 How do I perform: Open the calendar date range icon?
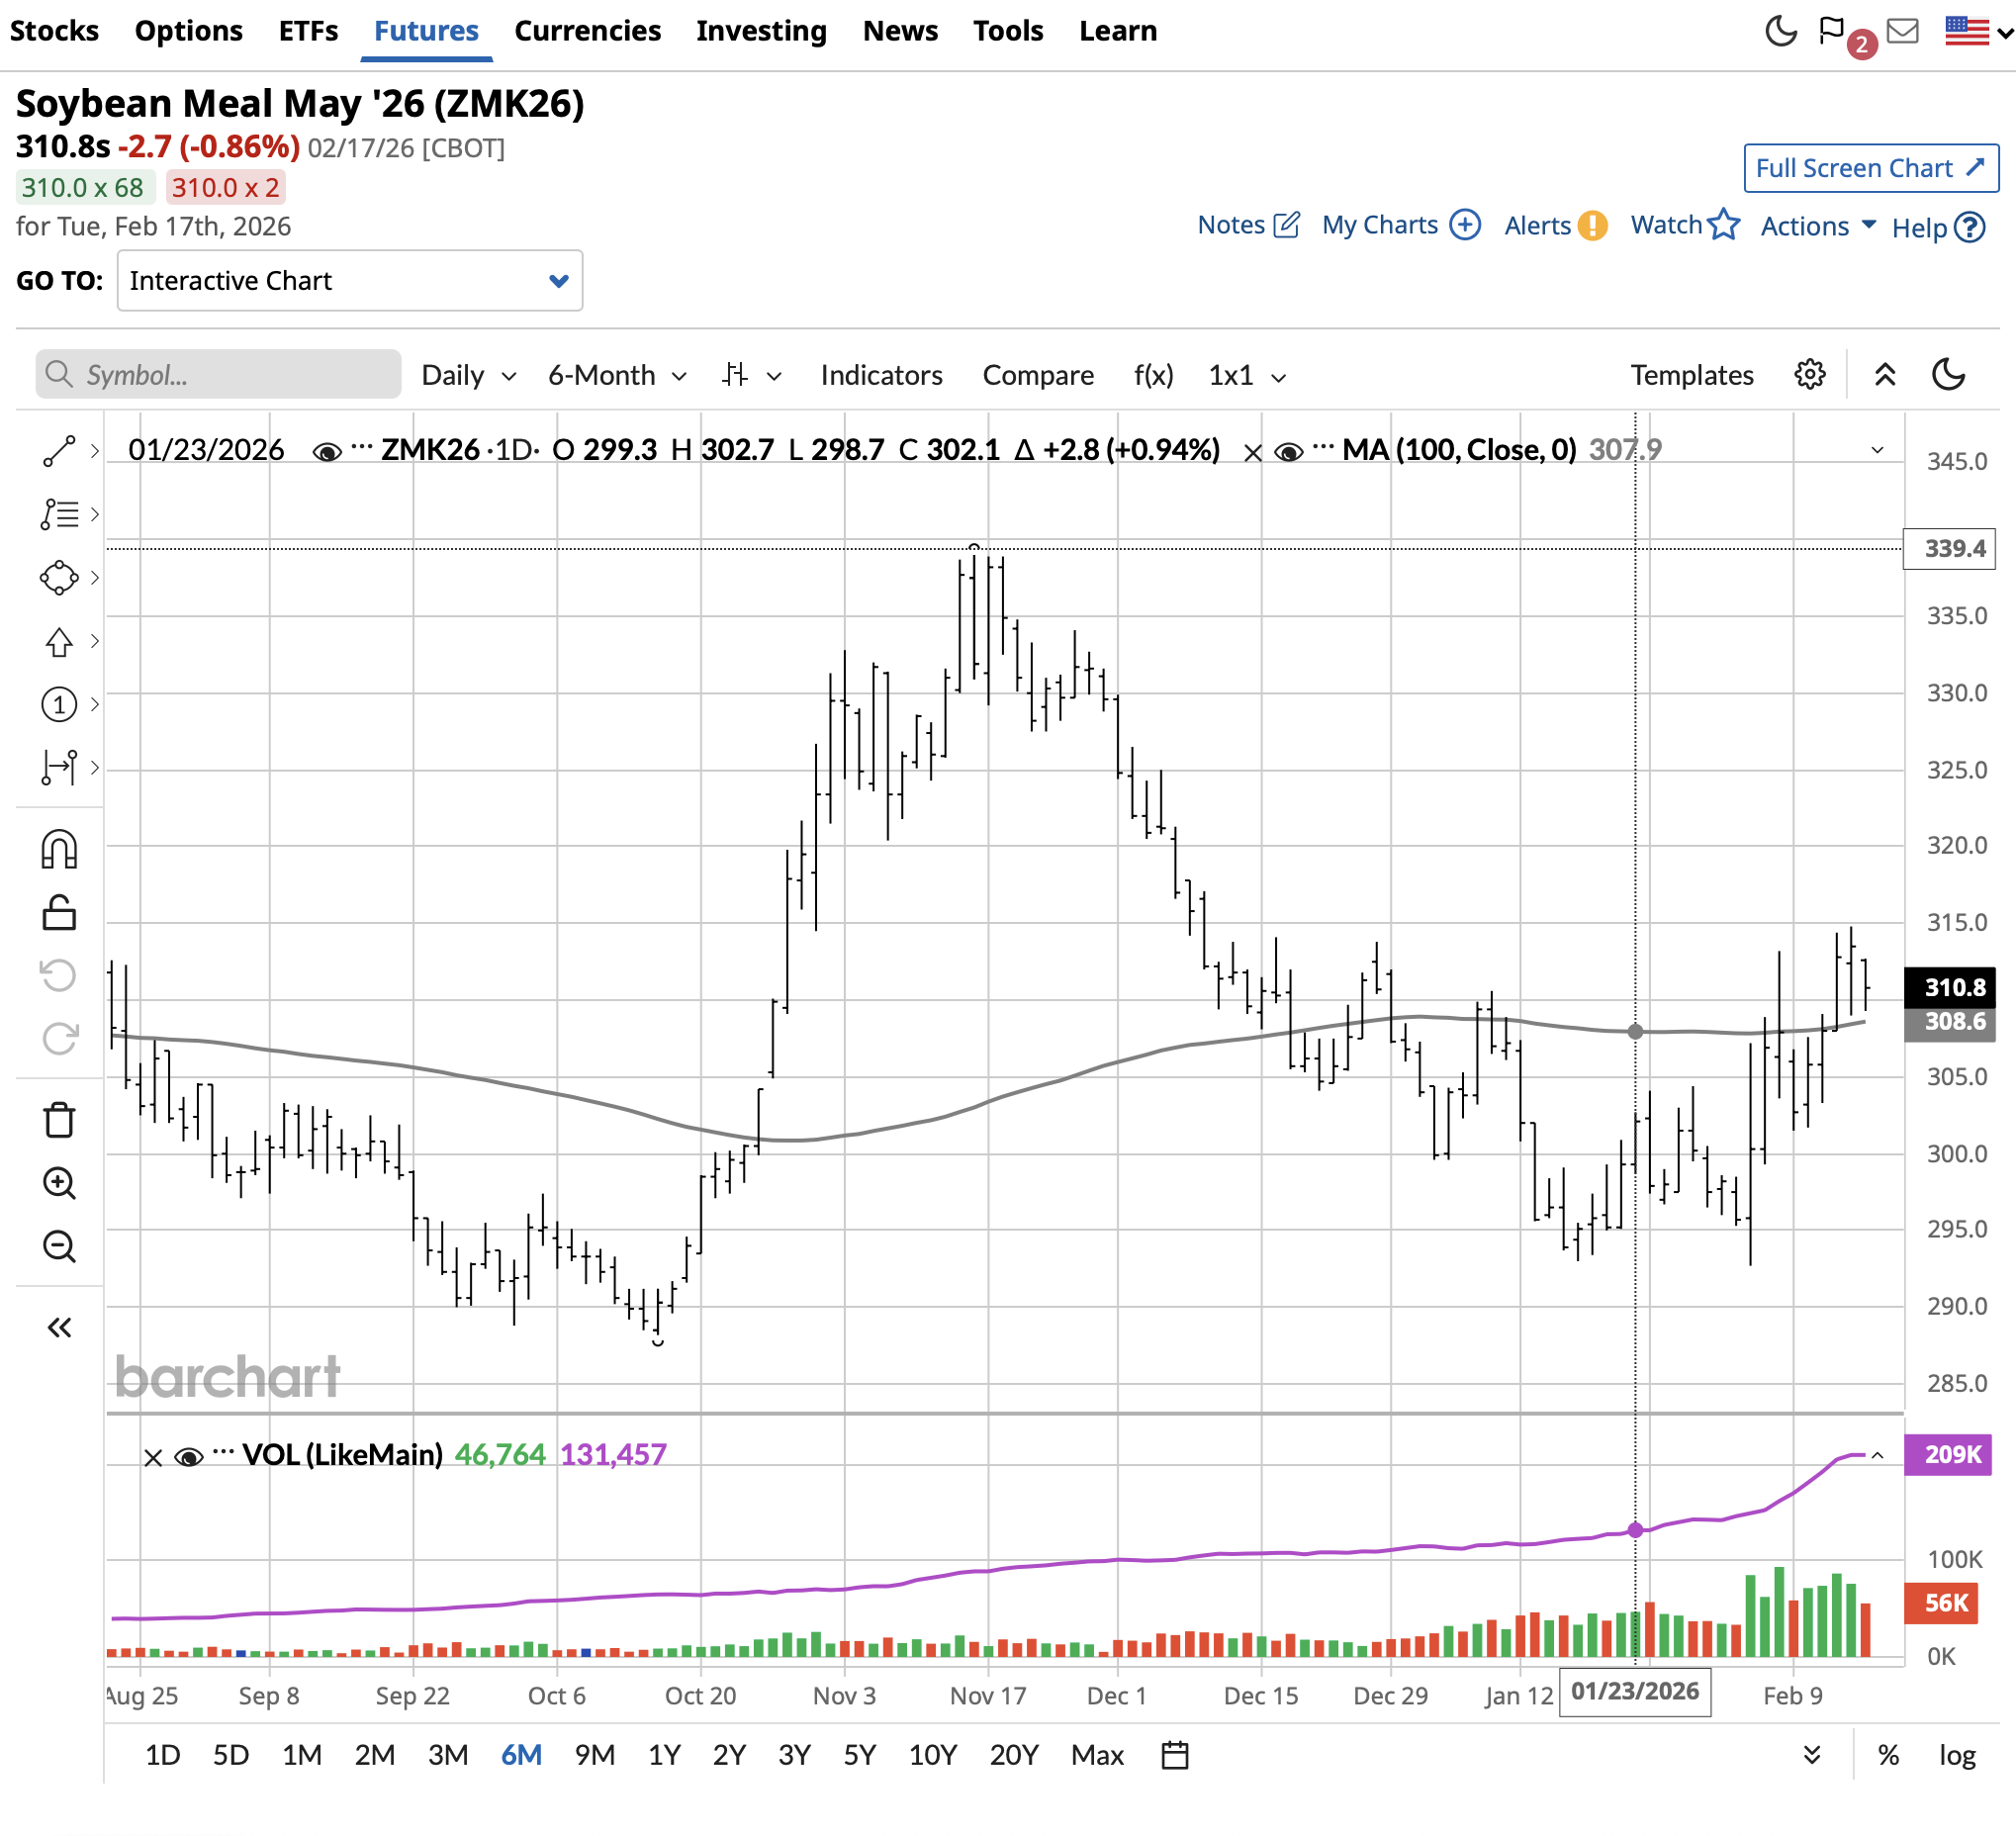pos(1175,1755)
